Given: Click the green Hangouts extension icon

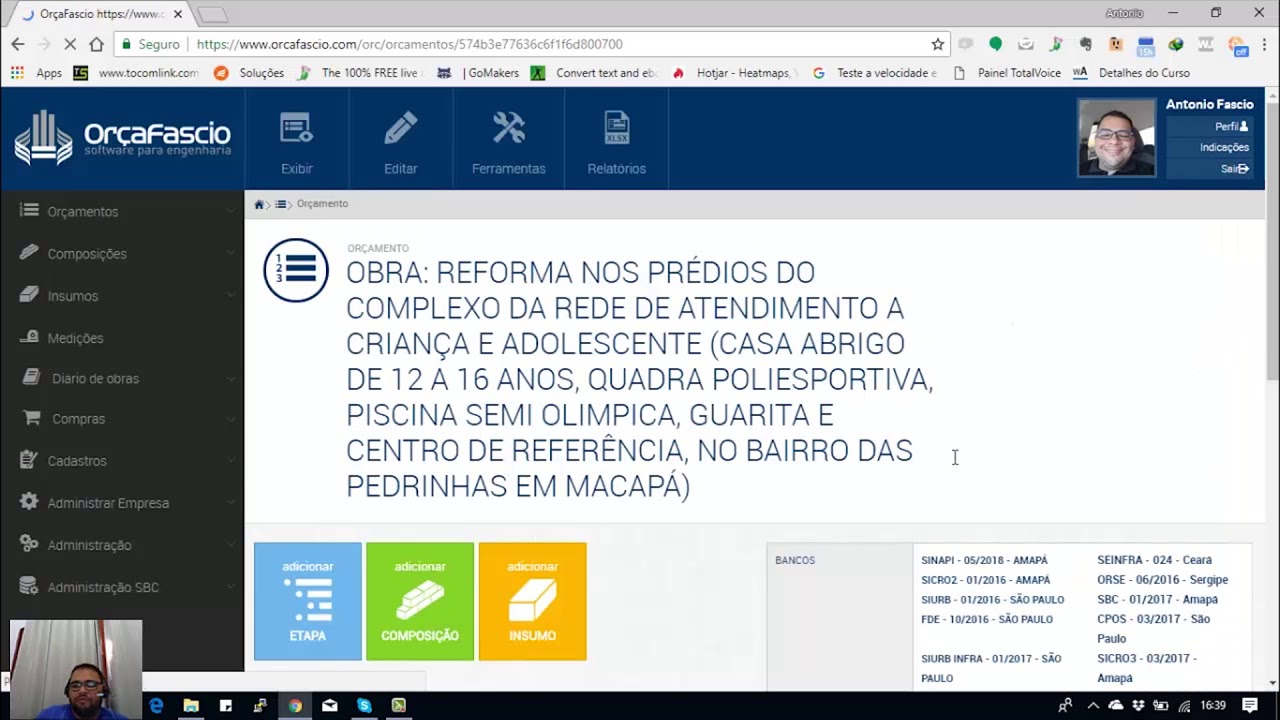Looking at the screenshot, I should click(x=995, y=44).
